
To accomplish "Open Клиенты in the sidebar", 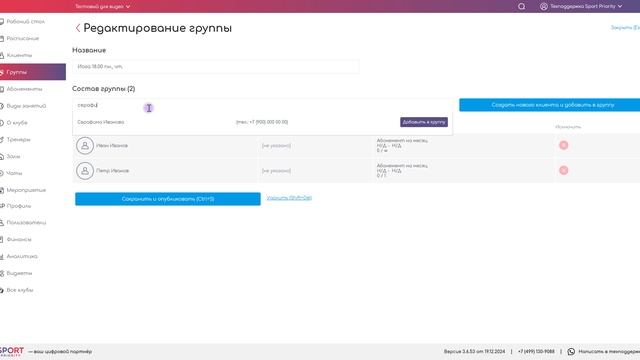I will (19, 55).
